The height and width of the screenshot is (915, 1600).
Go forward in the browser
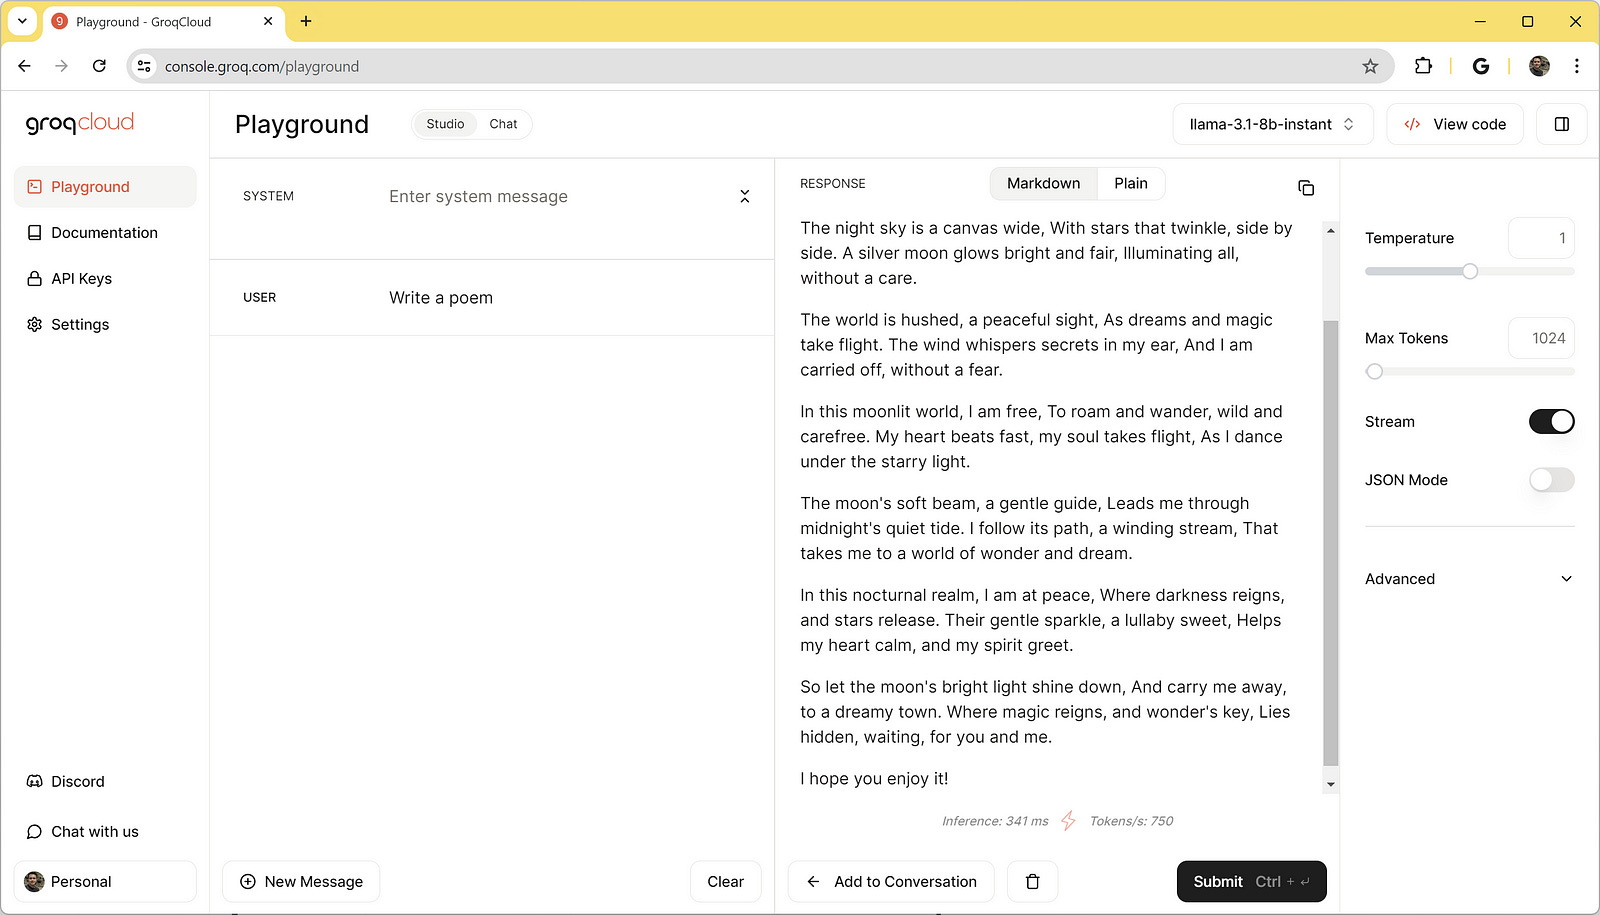point(62,66)
